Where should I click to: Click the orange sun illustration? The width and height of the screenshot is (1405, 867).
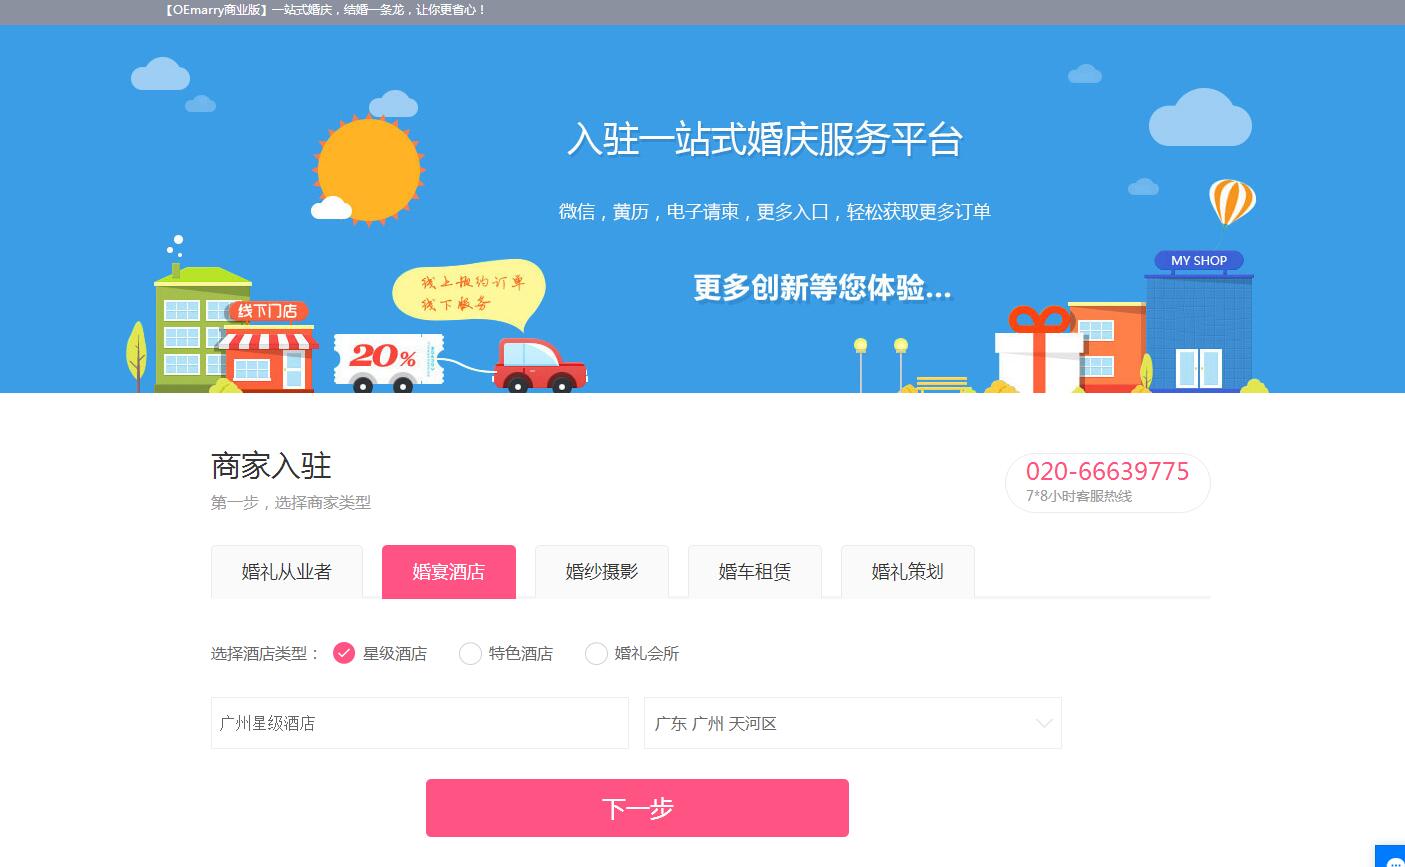pyautogui.click(x=368, y=168)
